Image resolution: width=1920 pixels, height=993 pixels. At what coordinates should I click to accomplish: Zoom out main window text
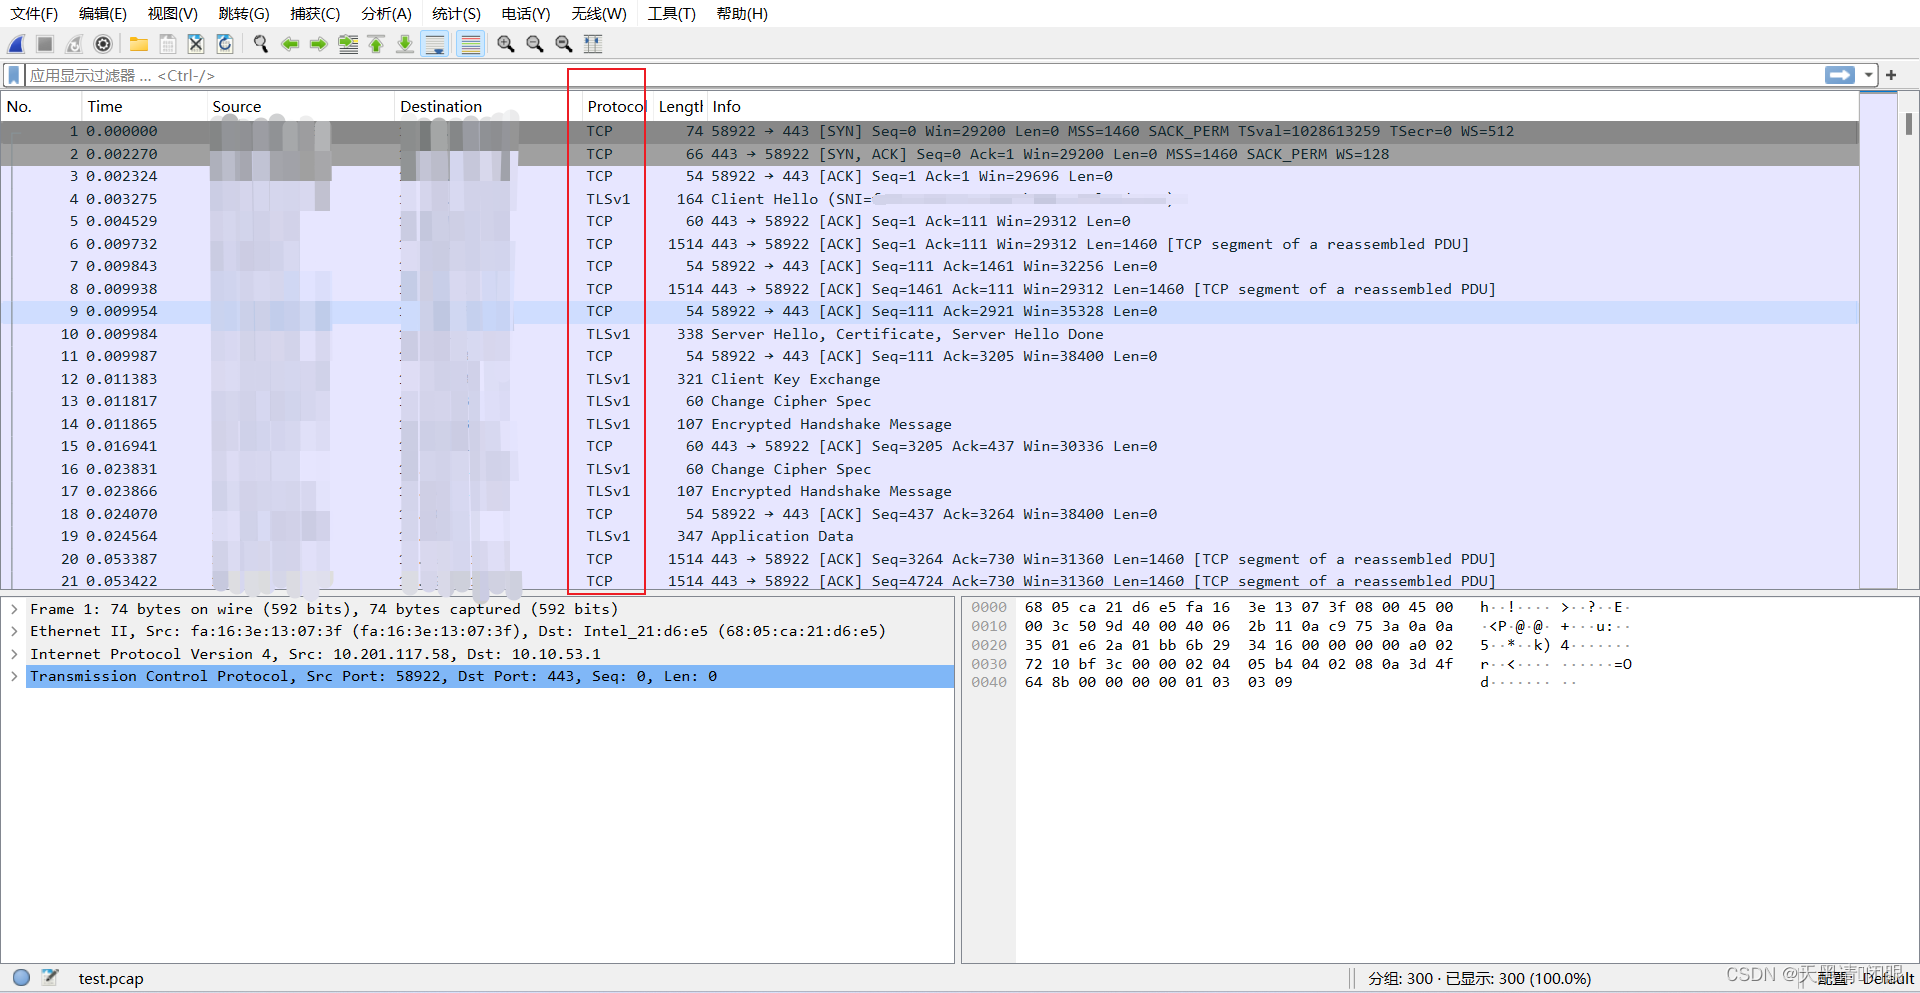535,44
